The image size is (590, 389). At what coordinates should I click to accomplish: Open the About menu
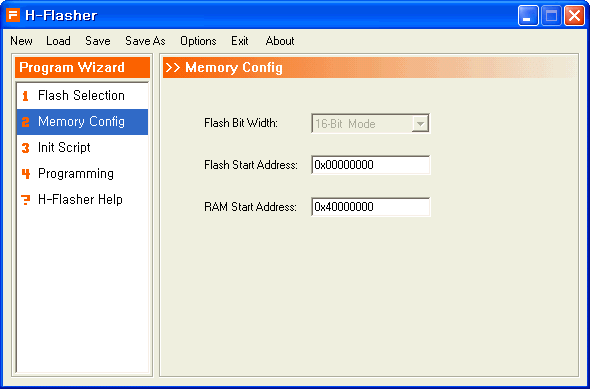click(280, 41)
